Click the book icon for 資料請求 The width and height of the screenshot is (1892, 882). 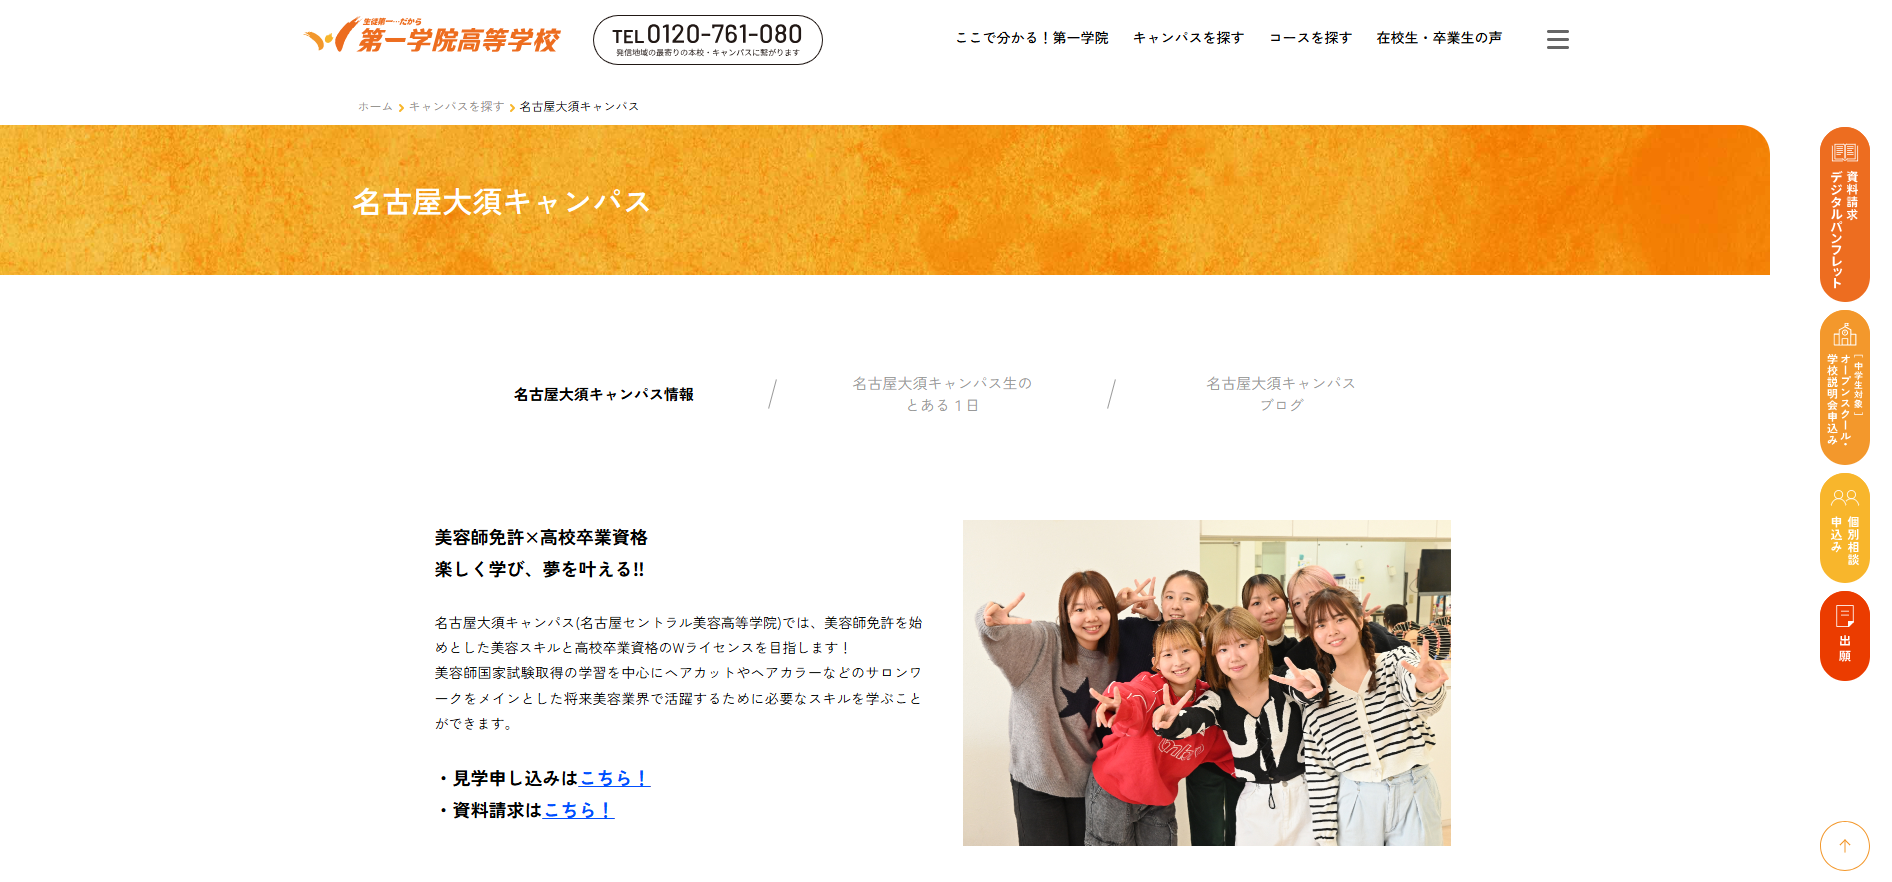[1845, 153]
